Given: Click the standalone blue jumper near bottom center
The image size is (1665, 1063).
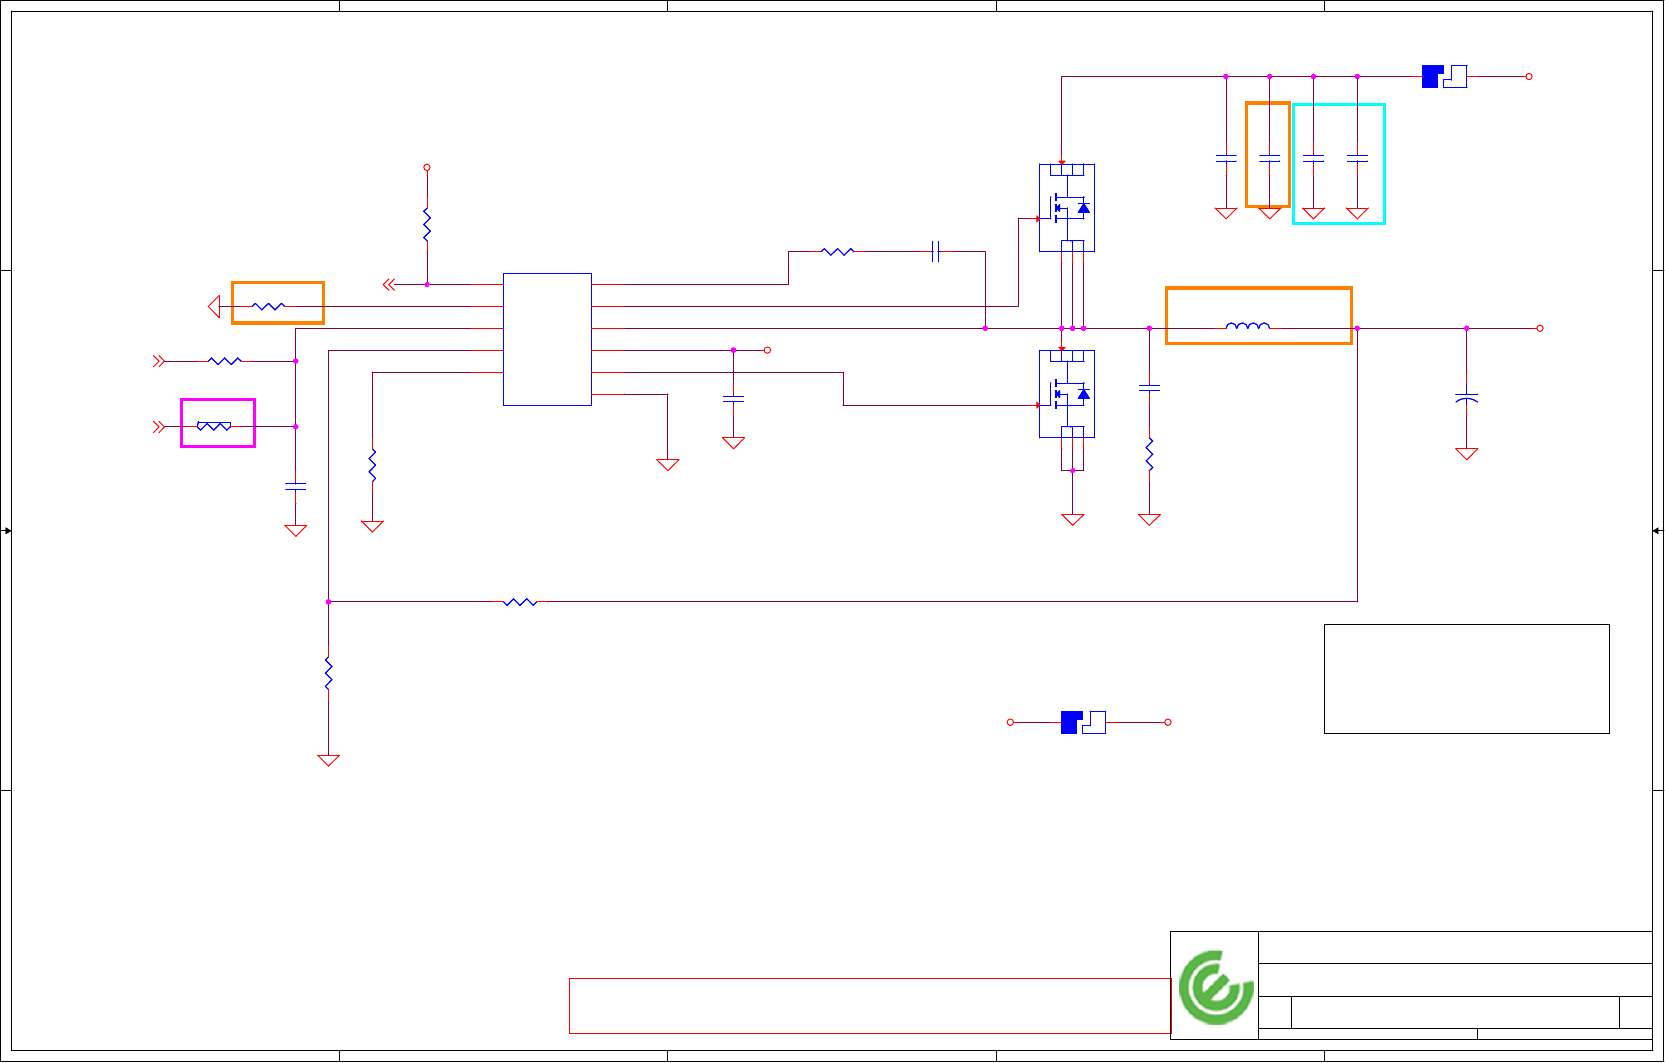Looking at the screenshot, I should click(1083, 722).
